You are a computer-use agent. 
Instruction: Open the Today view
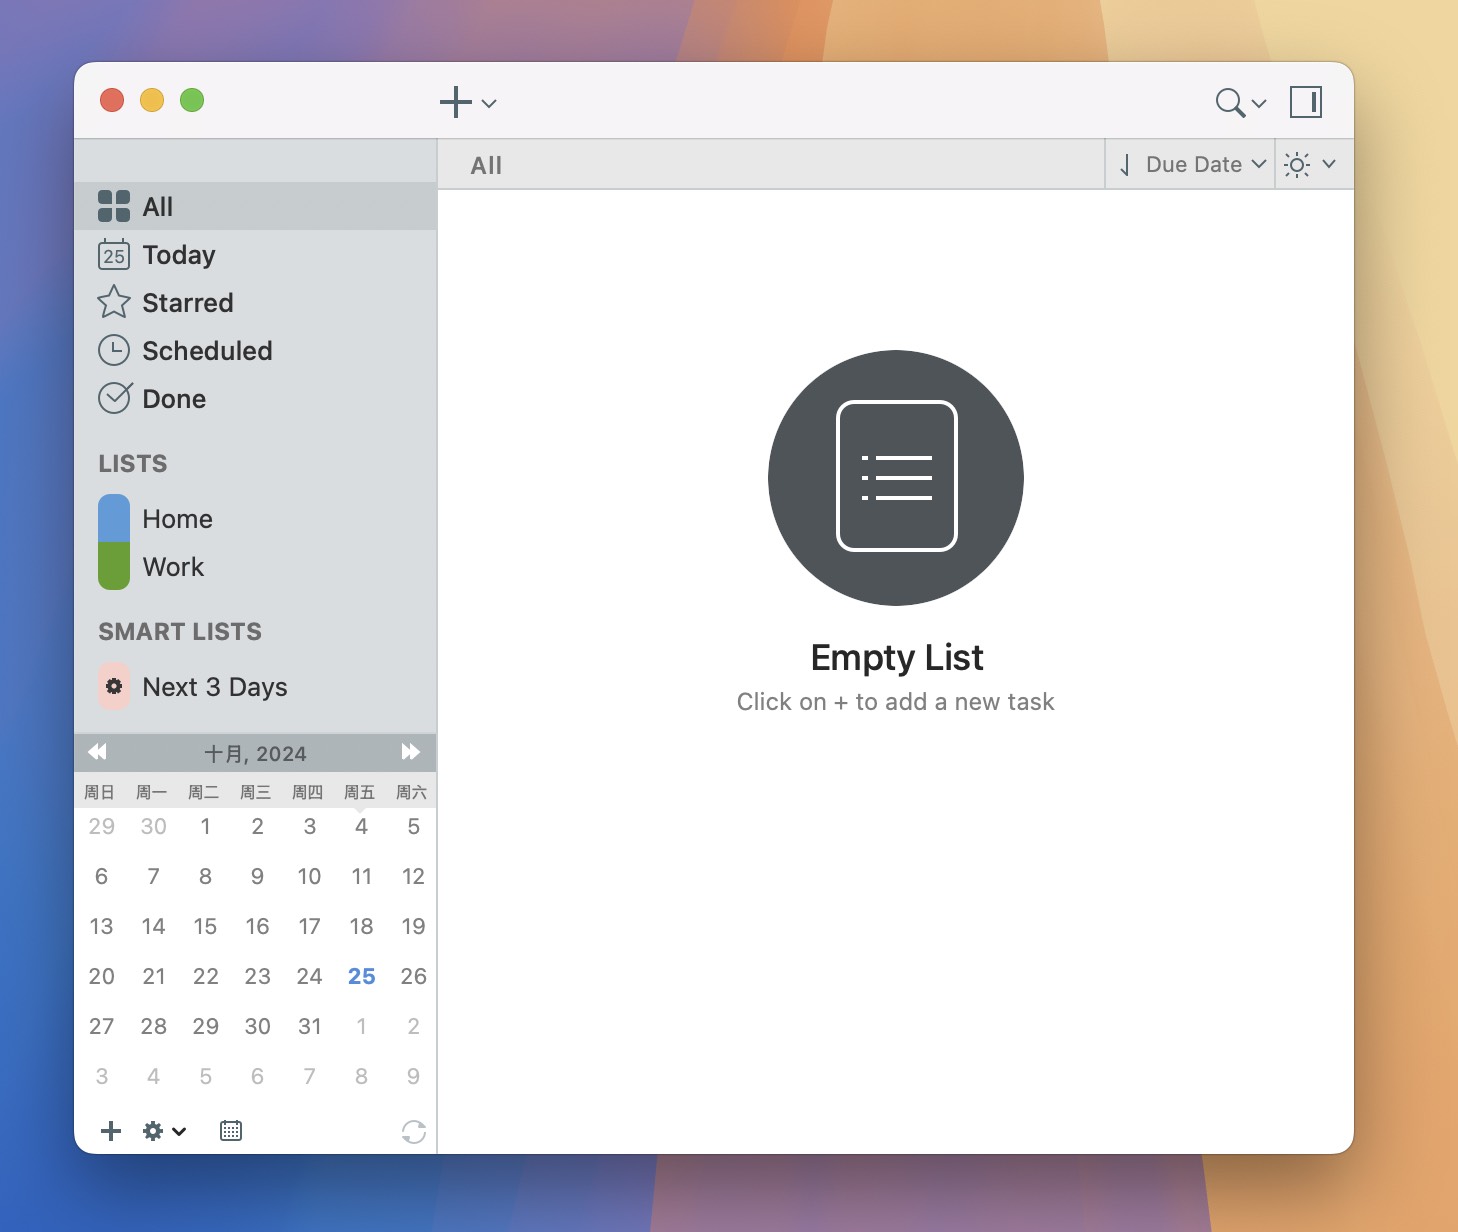(178, 255)
